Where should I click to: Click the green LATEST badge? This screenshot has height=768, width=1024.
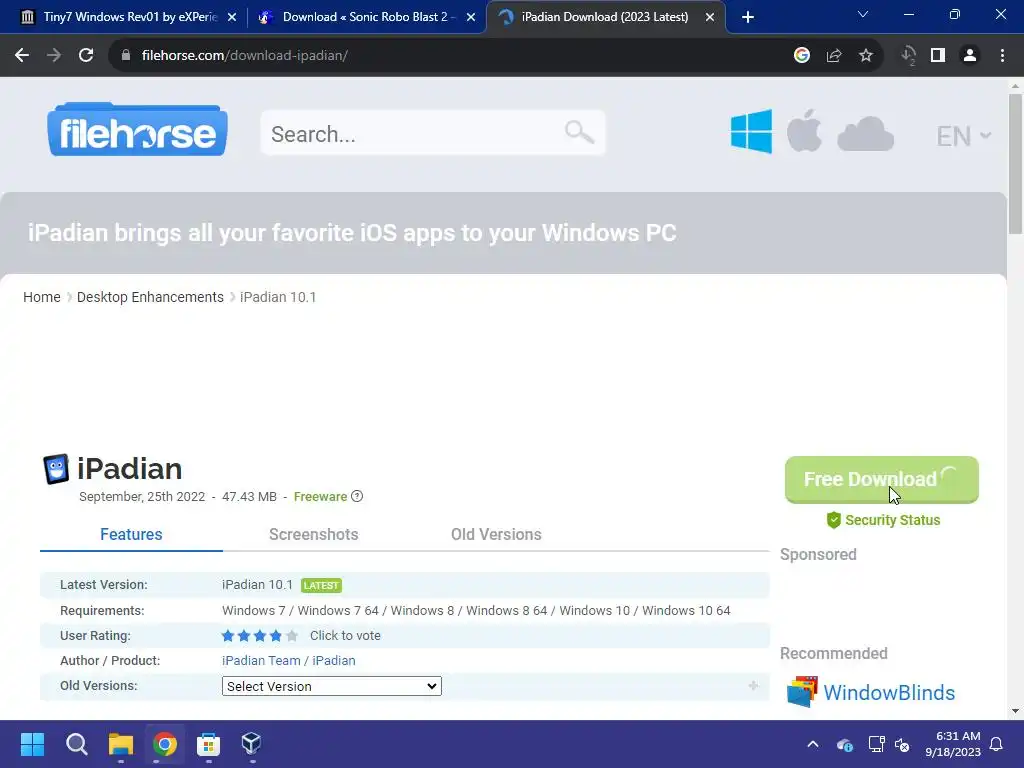[x=321, y=585]
